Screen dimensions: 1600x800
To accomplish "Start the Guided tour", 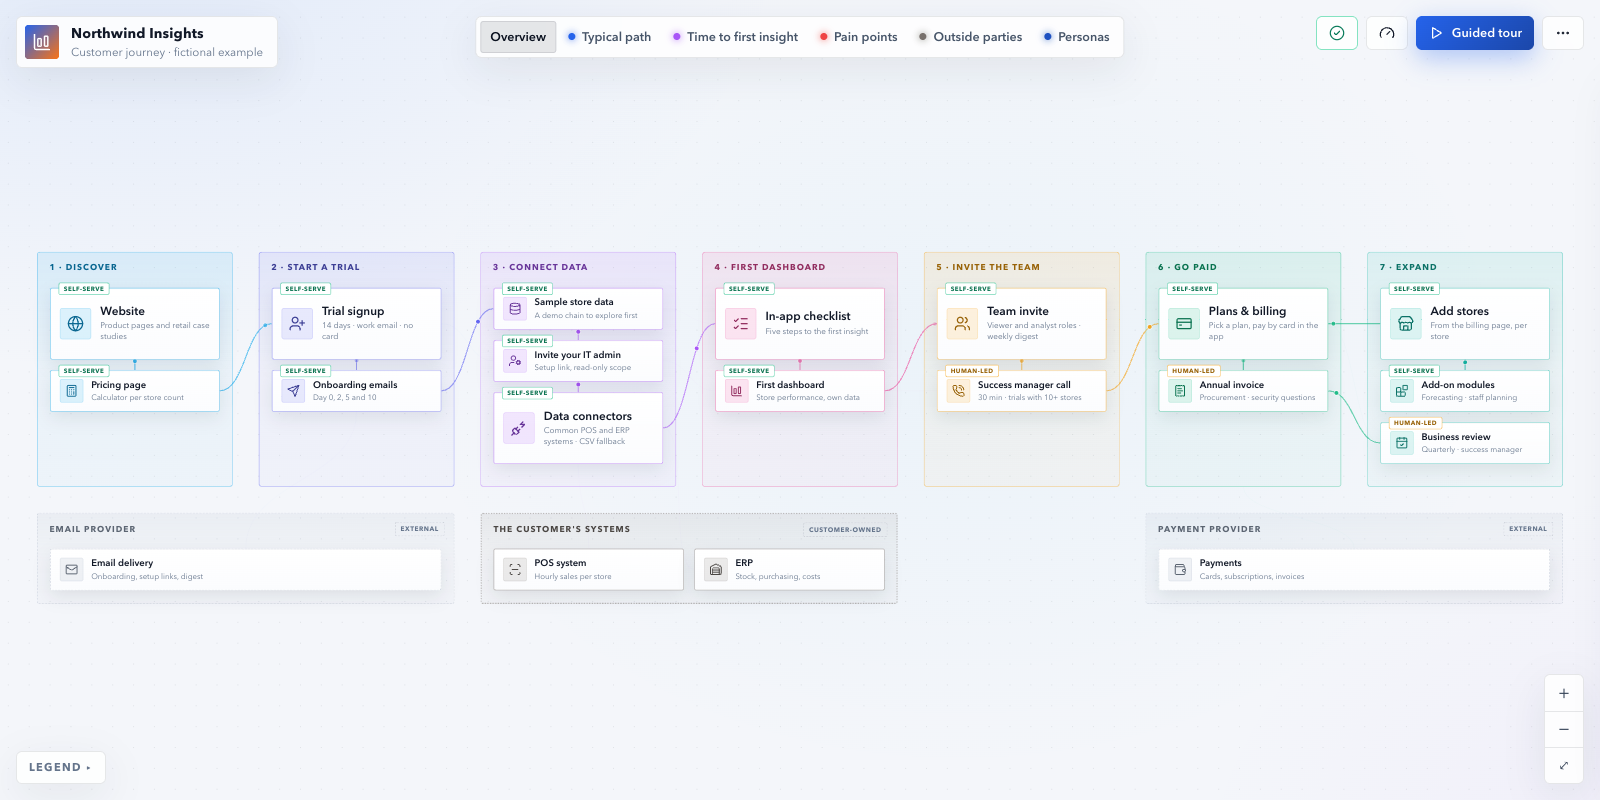I will tap(1475, 33).
